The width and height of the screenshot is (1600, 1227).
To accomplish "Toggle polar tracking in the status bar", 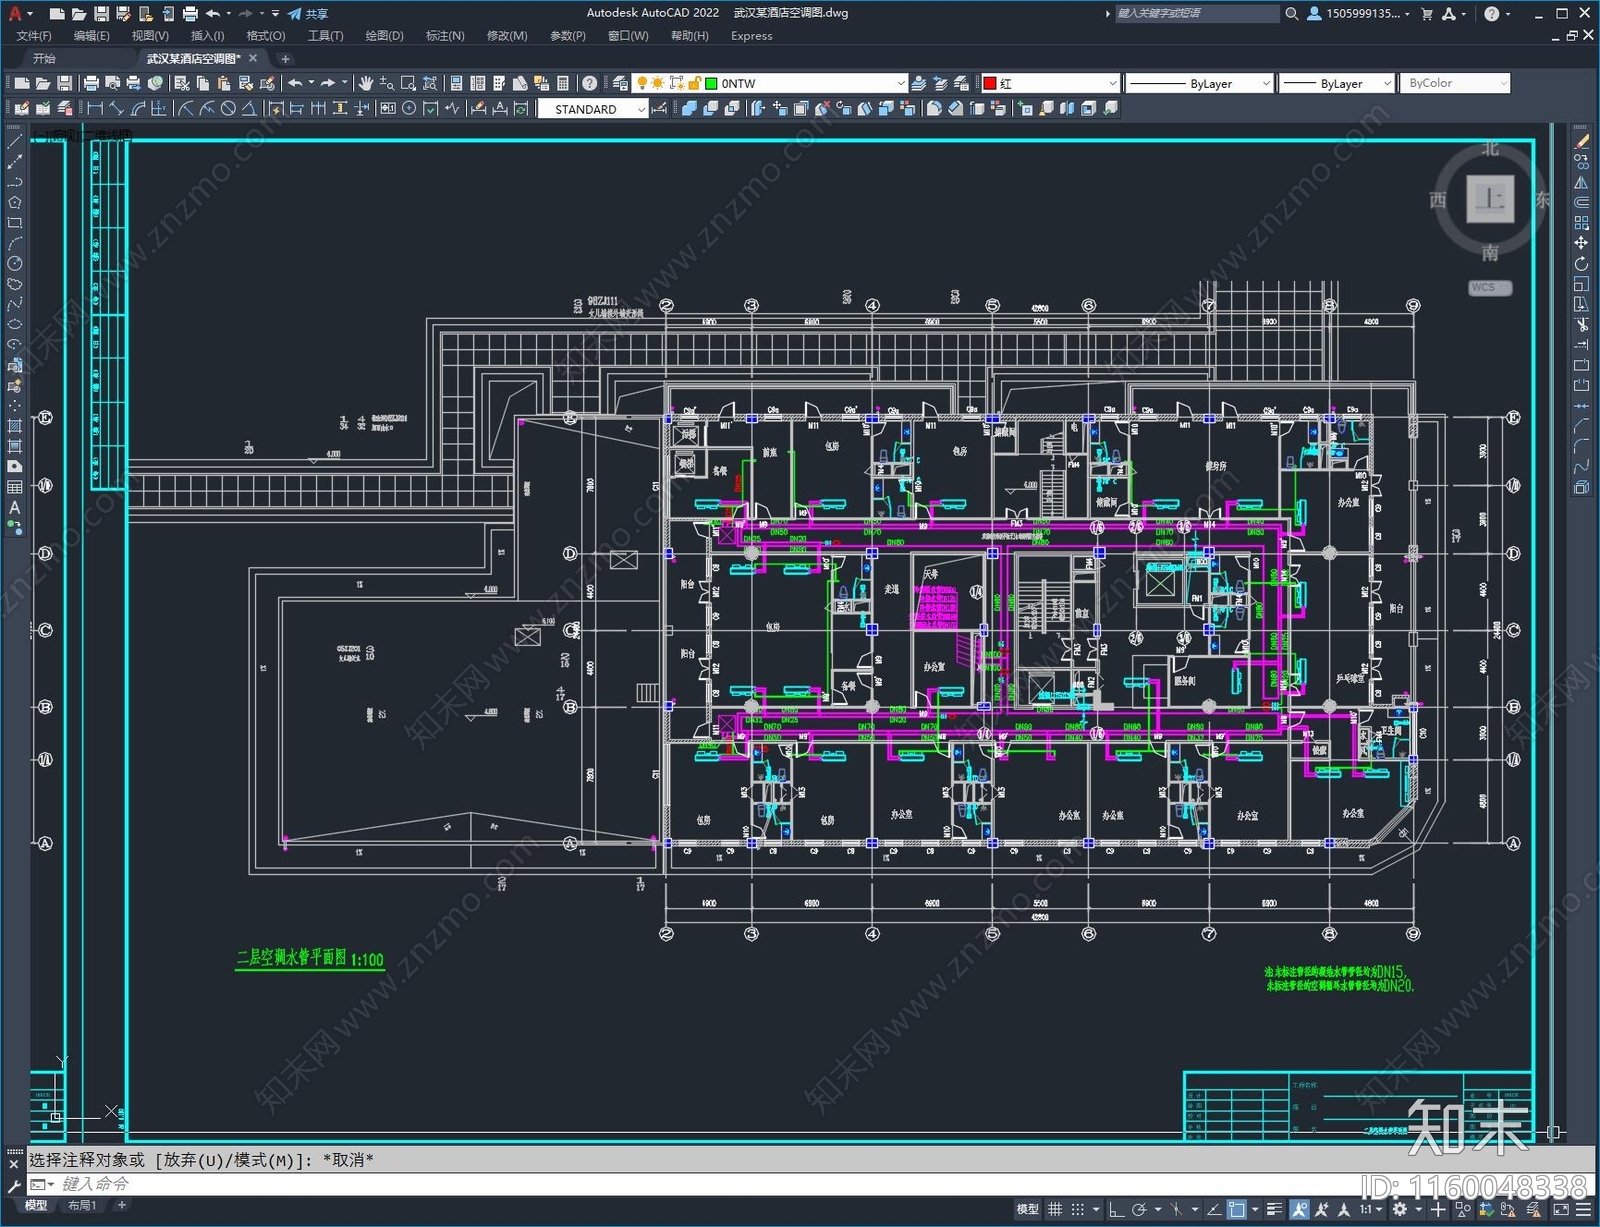I will click(x=1139, y=1209).
